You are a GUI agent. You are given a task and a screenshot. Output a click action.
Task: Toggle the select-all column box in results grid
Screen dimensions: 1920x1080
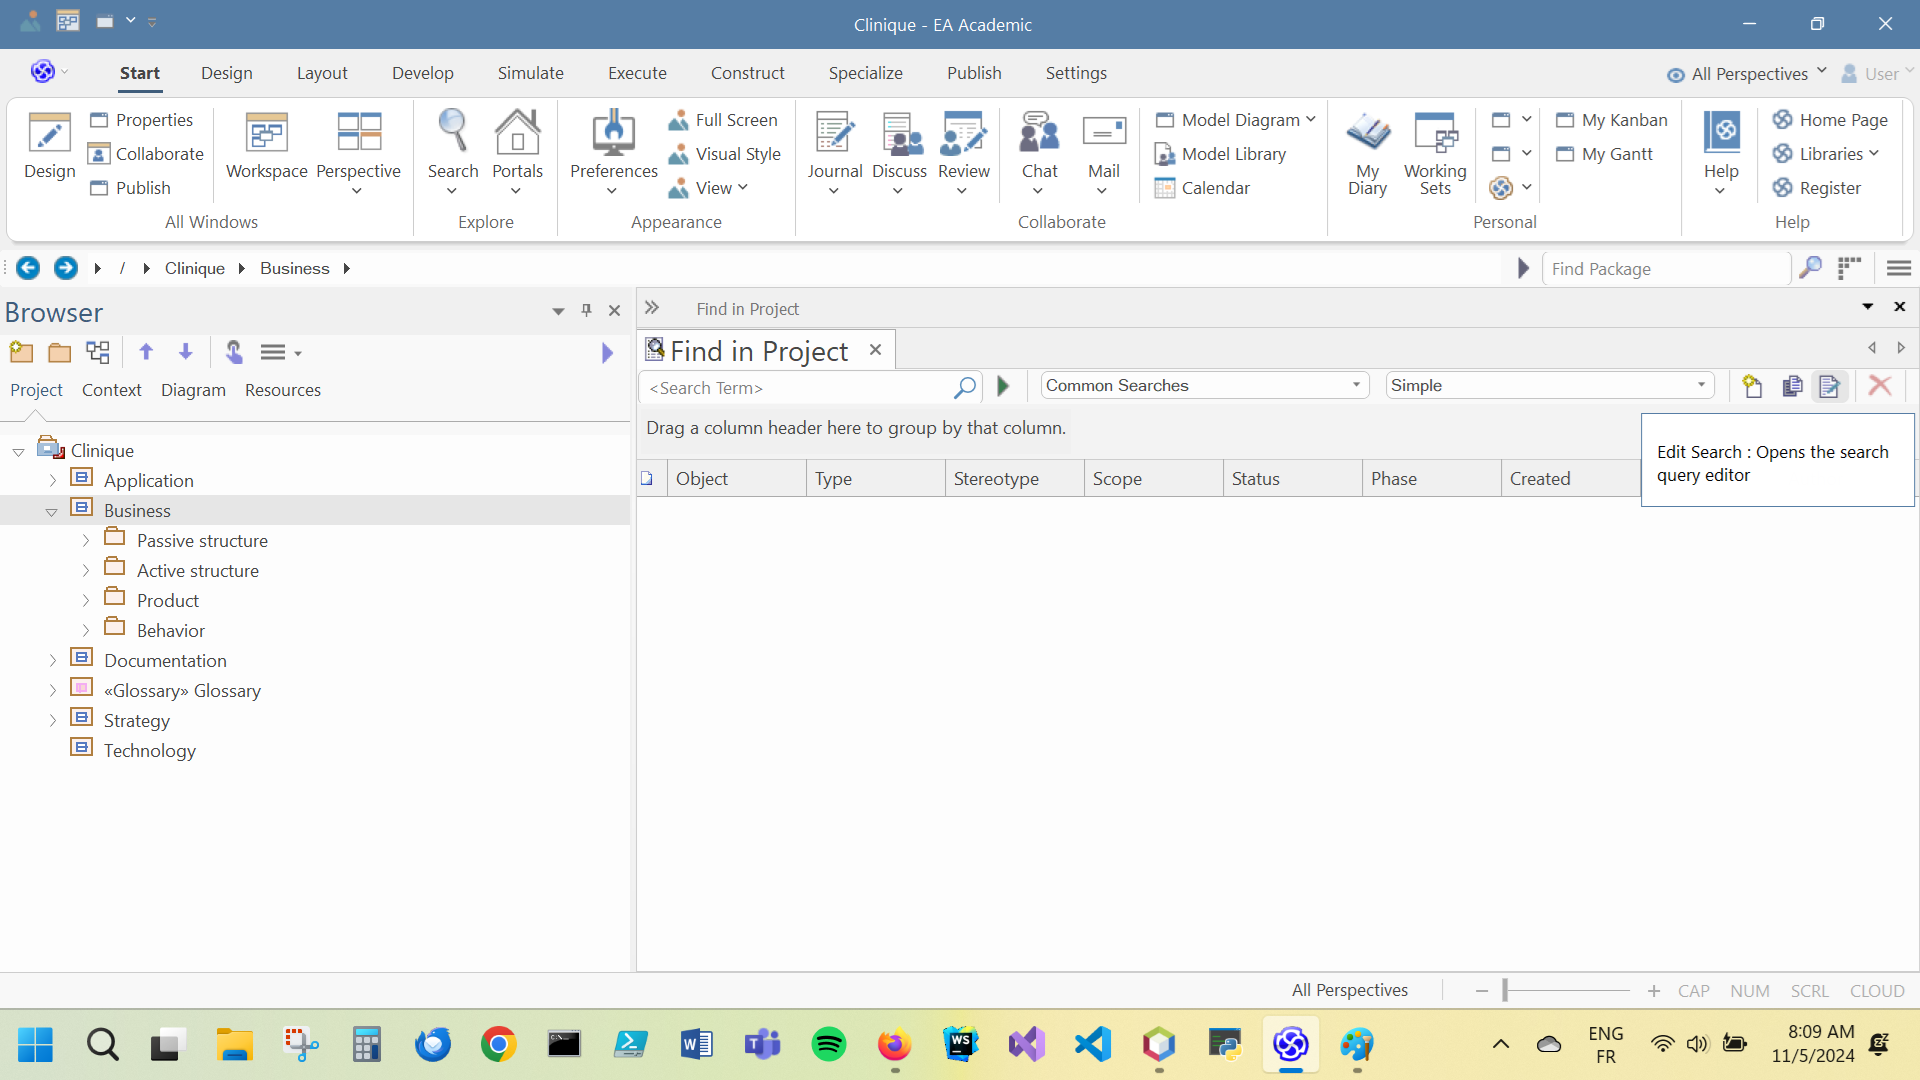(647, 479)
